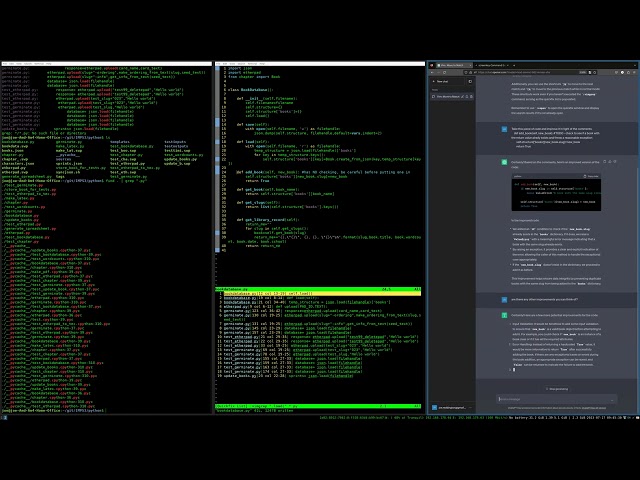Open the tab list dropdown arrow in the tab bar
The height and width of the screenshot is (480, 640).
point(635,65)
